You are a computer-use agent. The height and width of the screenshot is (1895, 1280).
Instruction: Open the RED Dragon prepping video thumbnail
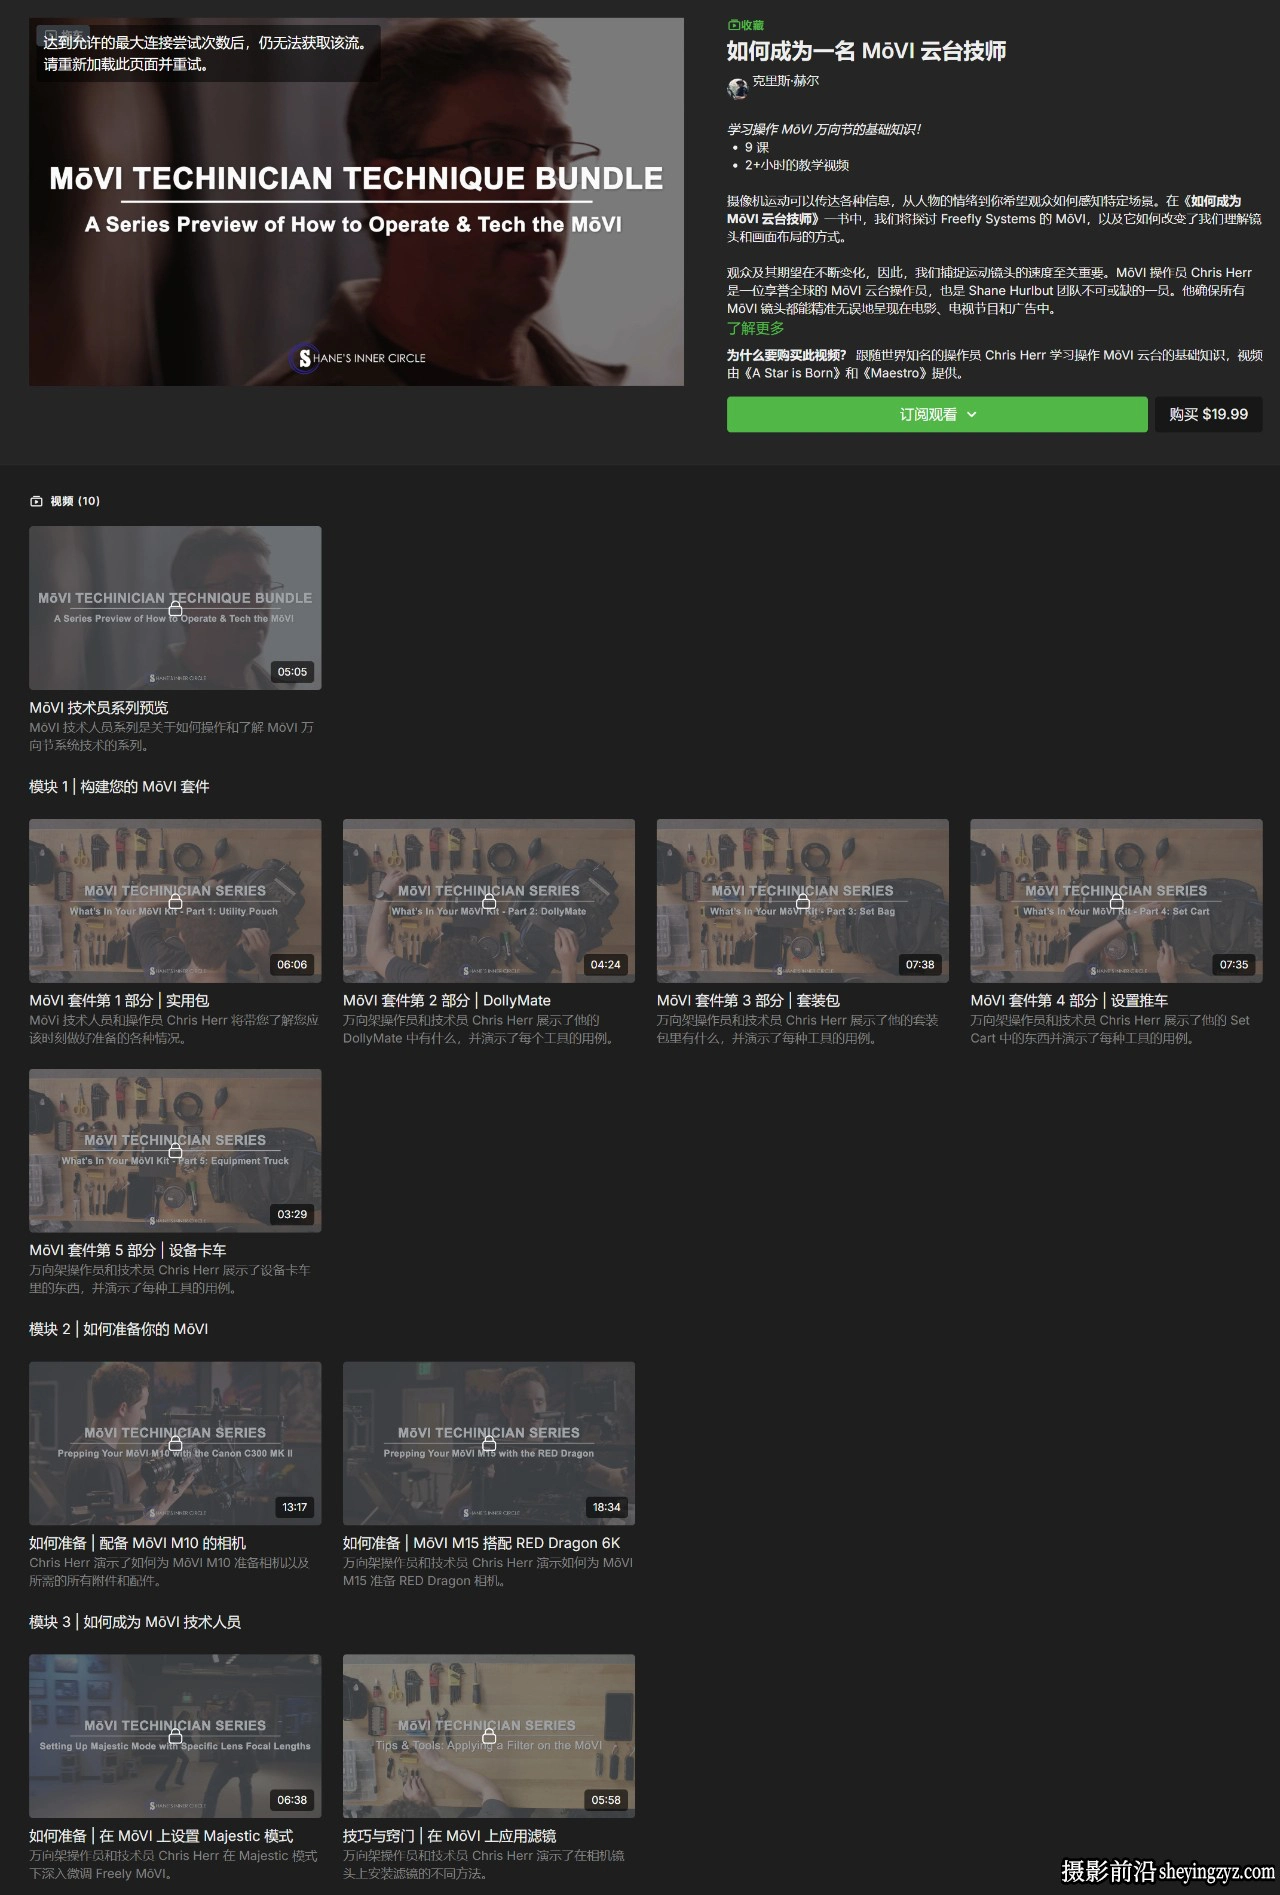pyautogui.click(x=489, y=1444)
